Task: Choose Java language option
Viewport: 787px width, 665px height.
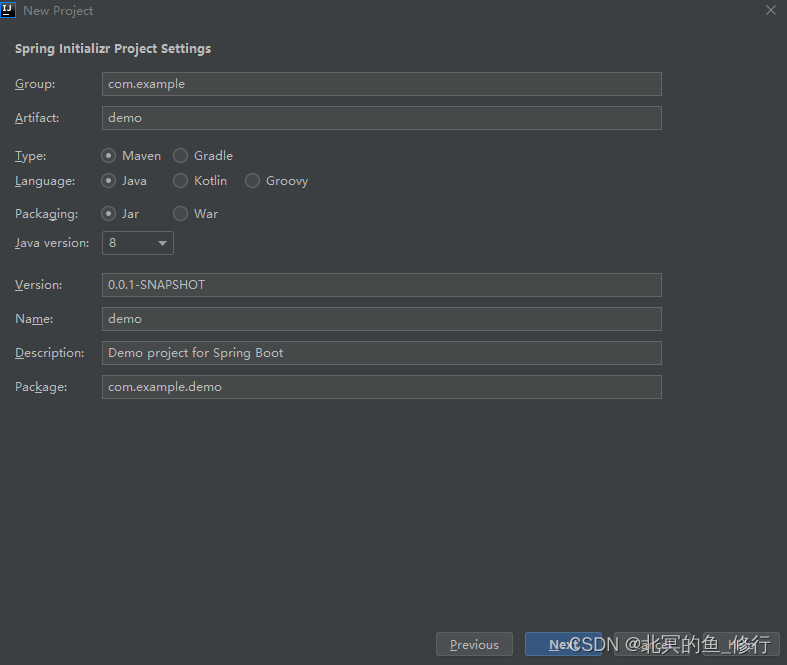Action: coord(124,181)
